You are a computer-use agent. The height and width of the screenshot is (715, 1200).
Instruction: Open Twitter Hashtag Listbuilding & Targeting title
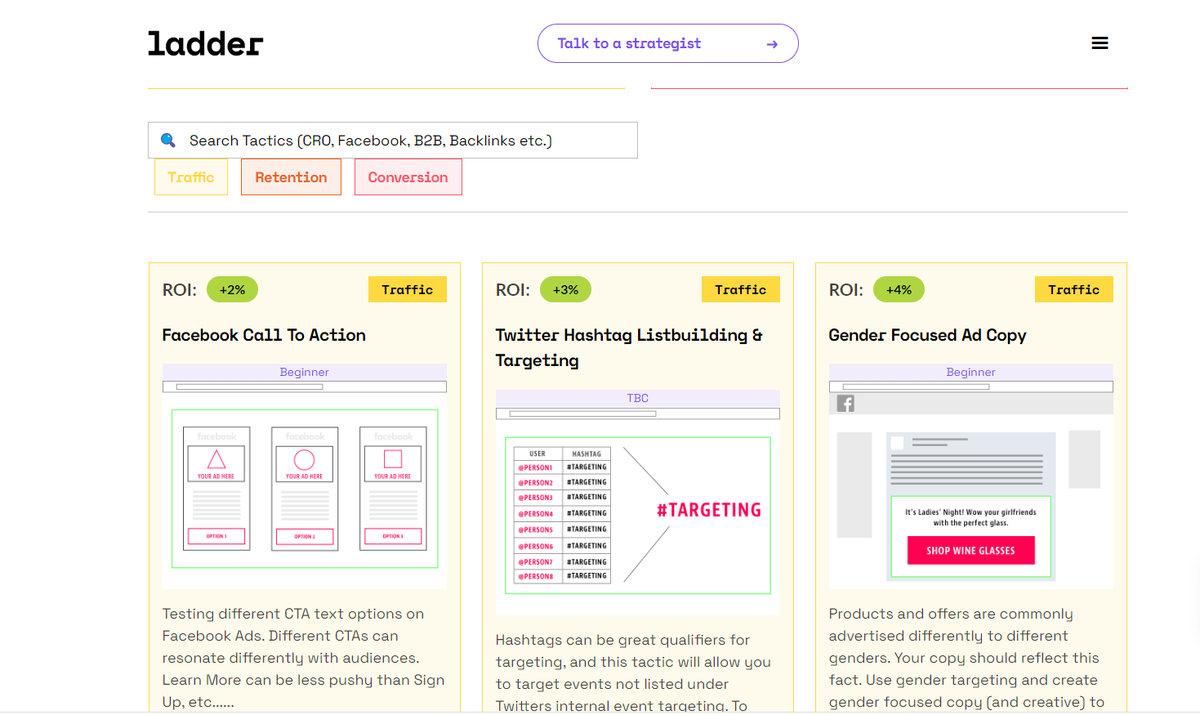click(x=629, y=347)
